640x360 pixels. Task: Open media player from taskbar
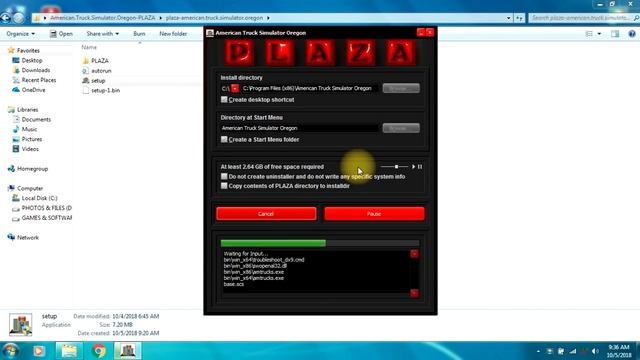pos(39,351)
